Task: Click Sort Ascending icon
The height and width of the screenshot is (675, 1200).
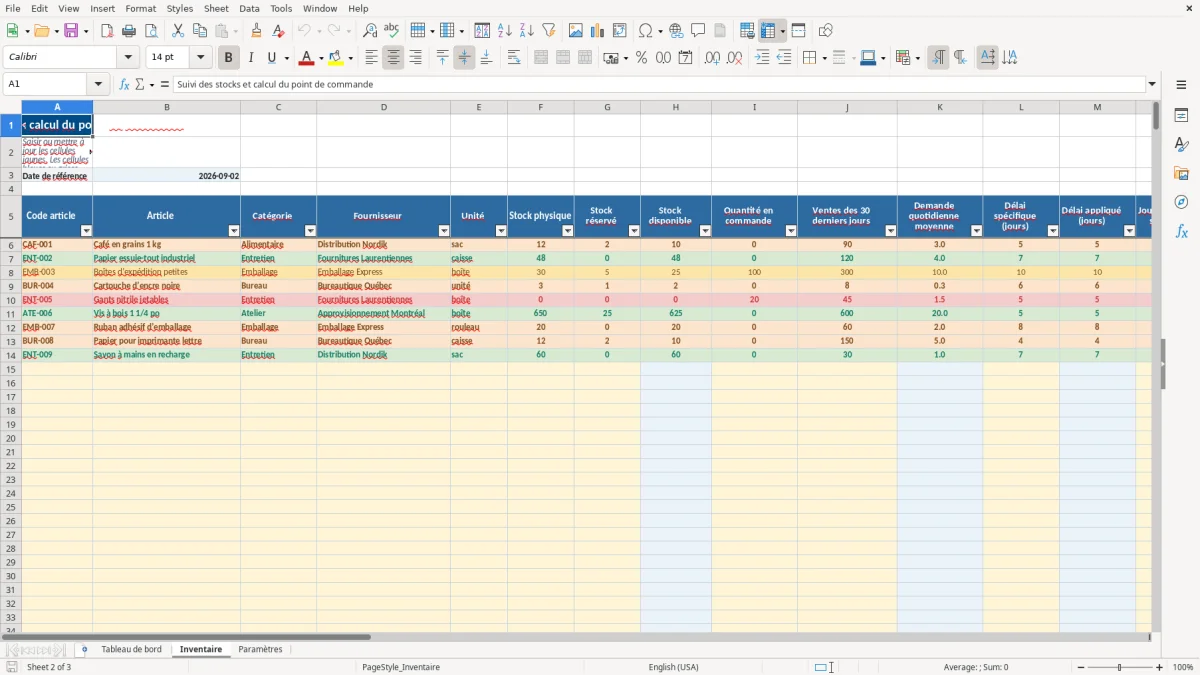Action: click(505, 31)
